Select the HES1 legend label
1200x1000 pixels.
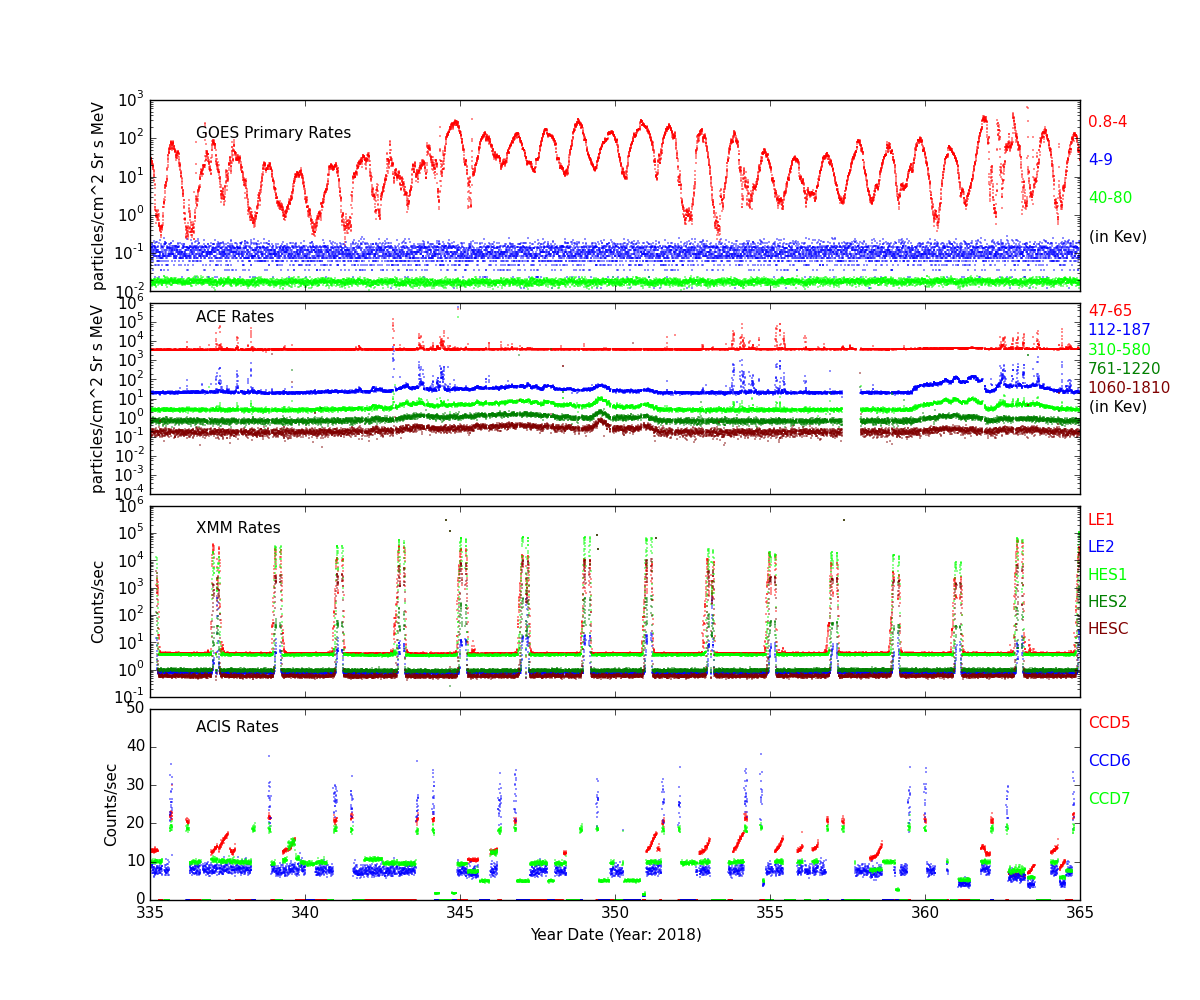tap(1107, 575)
